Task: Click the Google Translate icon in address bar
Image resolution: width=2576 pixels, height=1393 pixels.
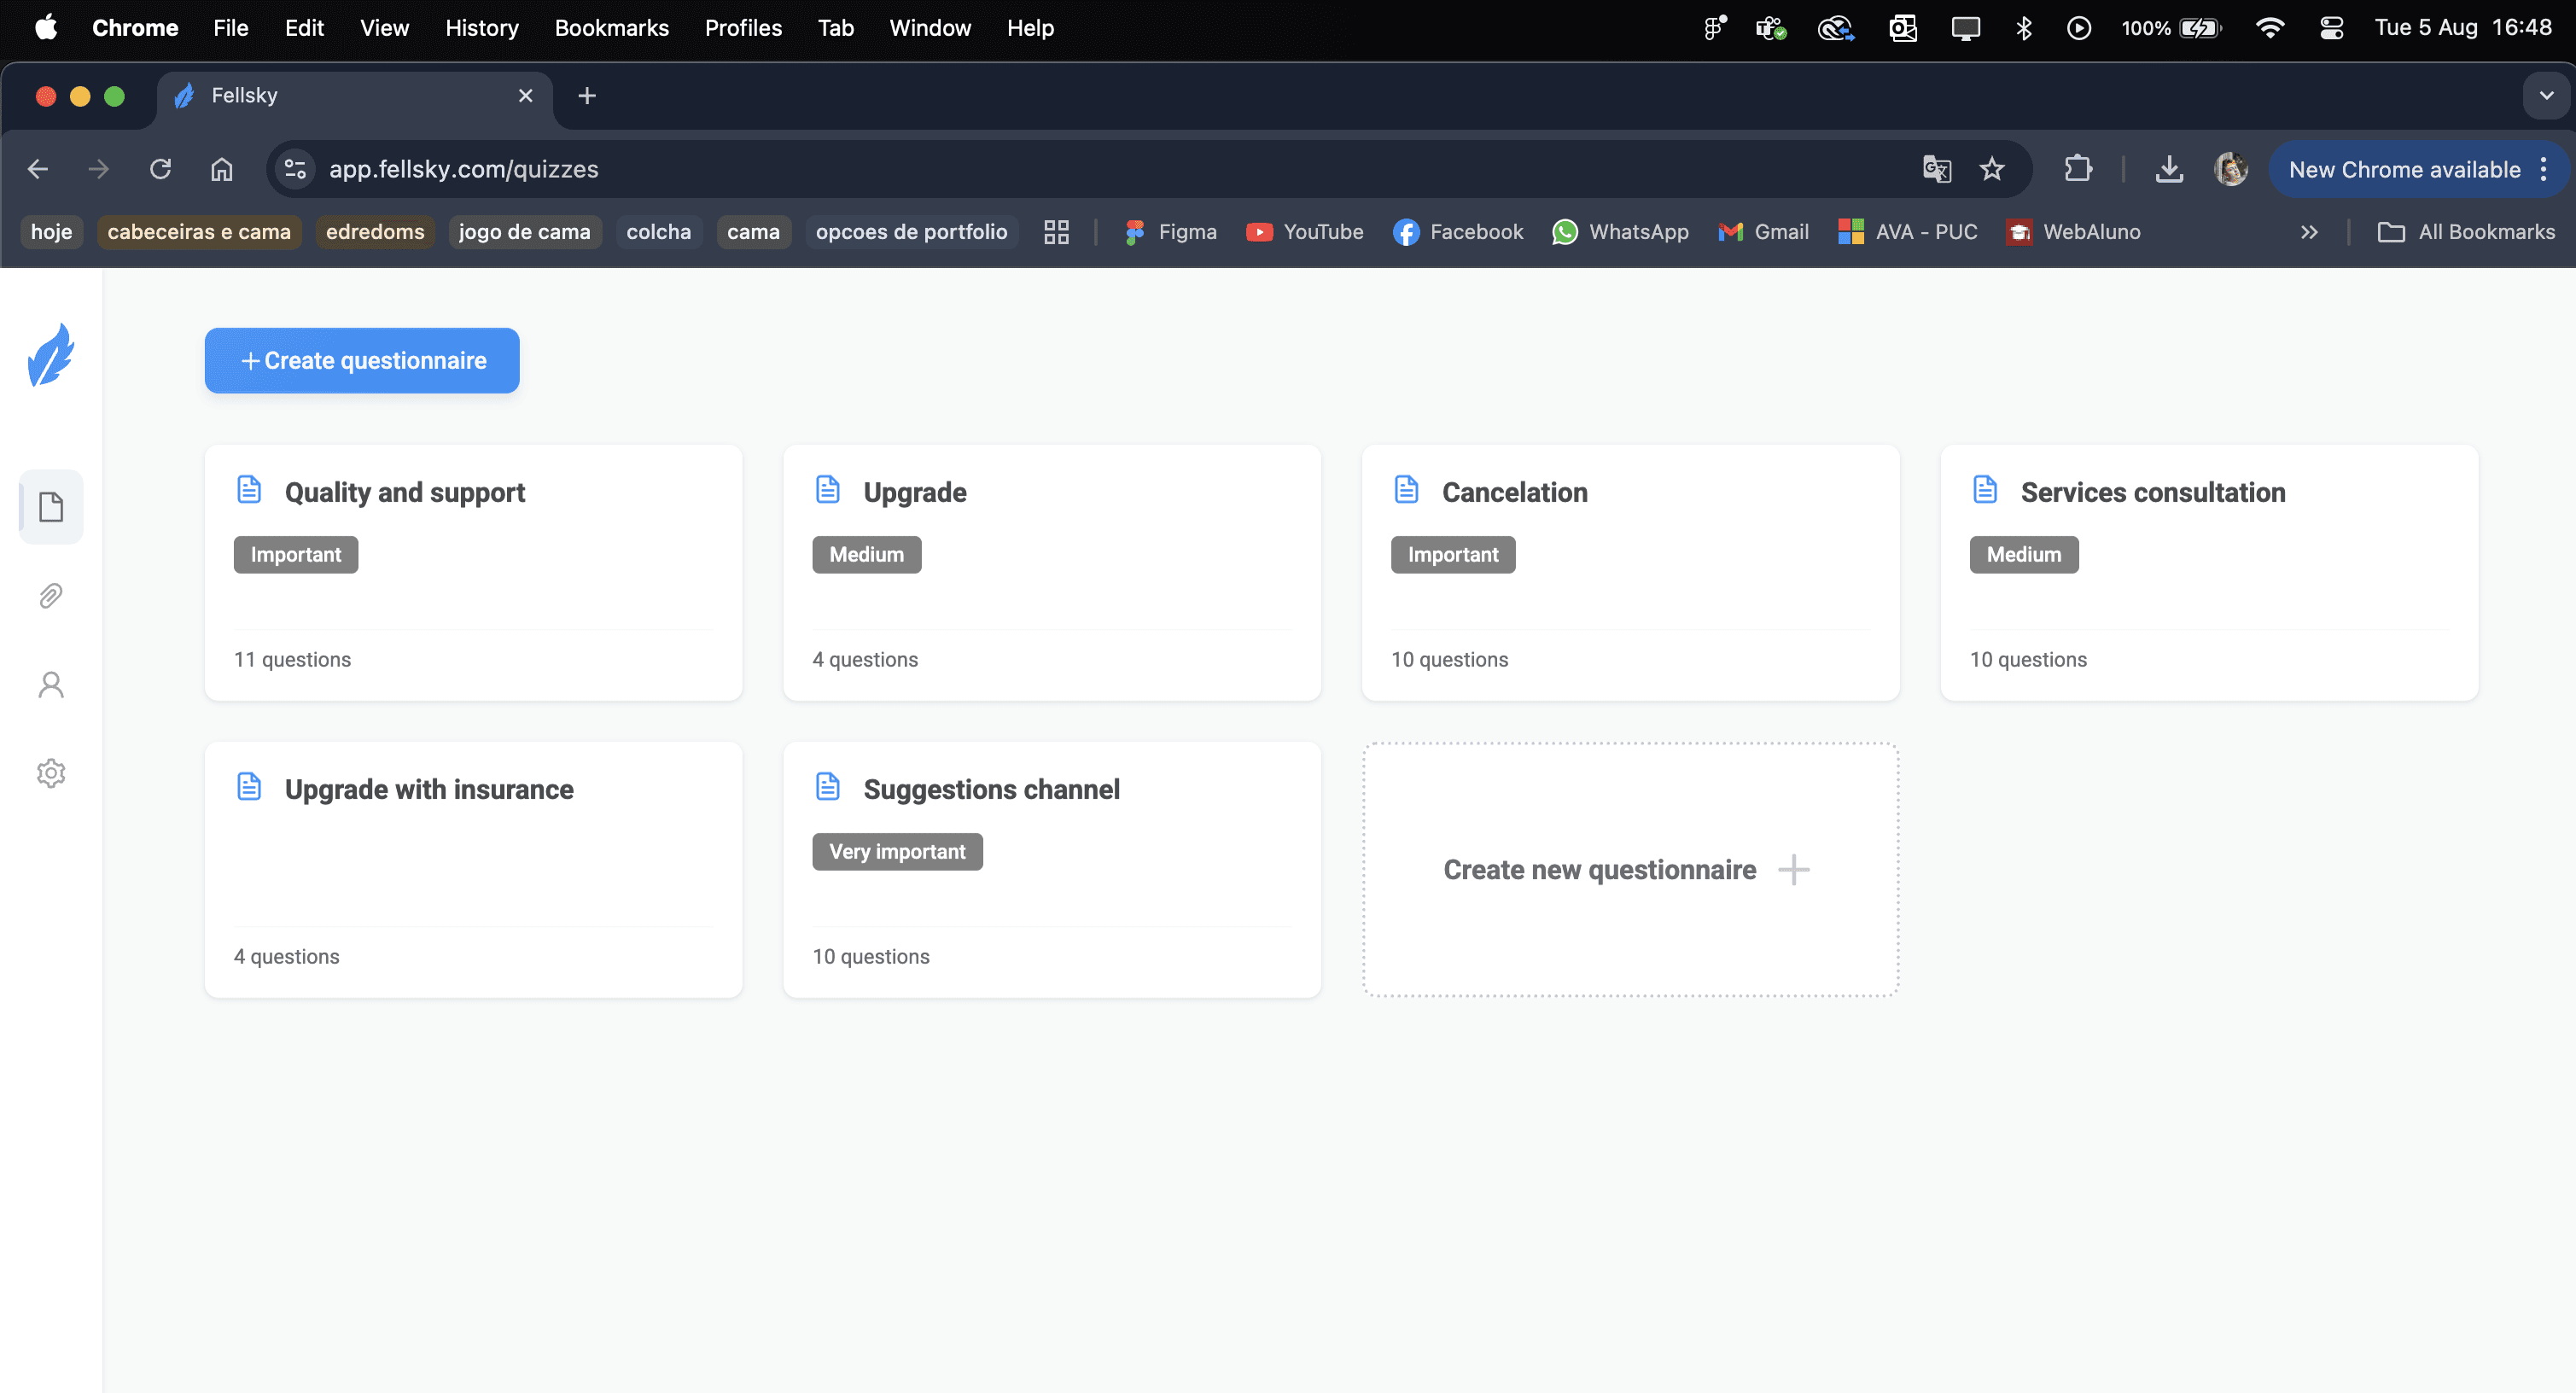Action: click(1936, 169)
